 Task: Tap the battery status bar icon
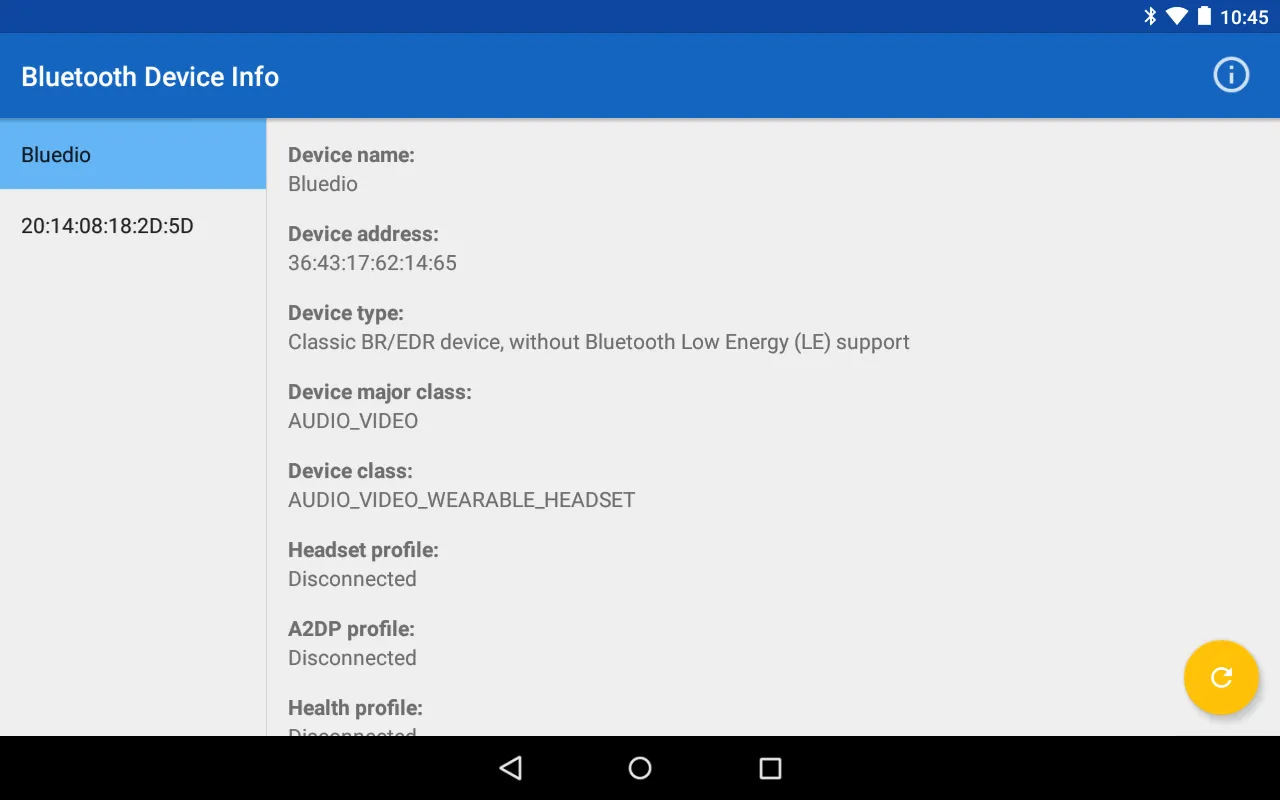point(1205,16)
